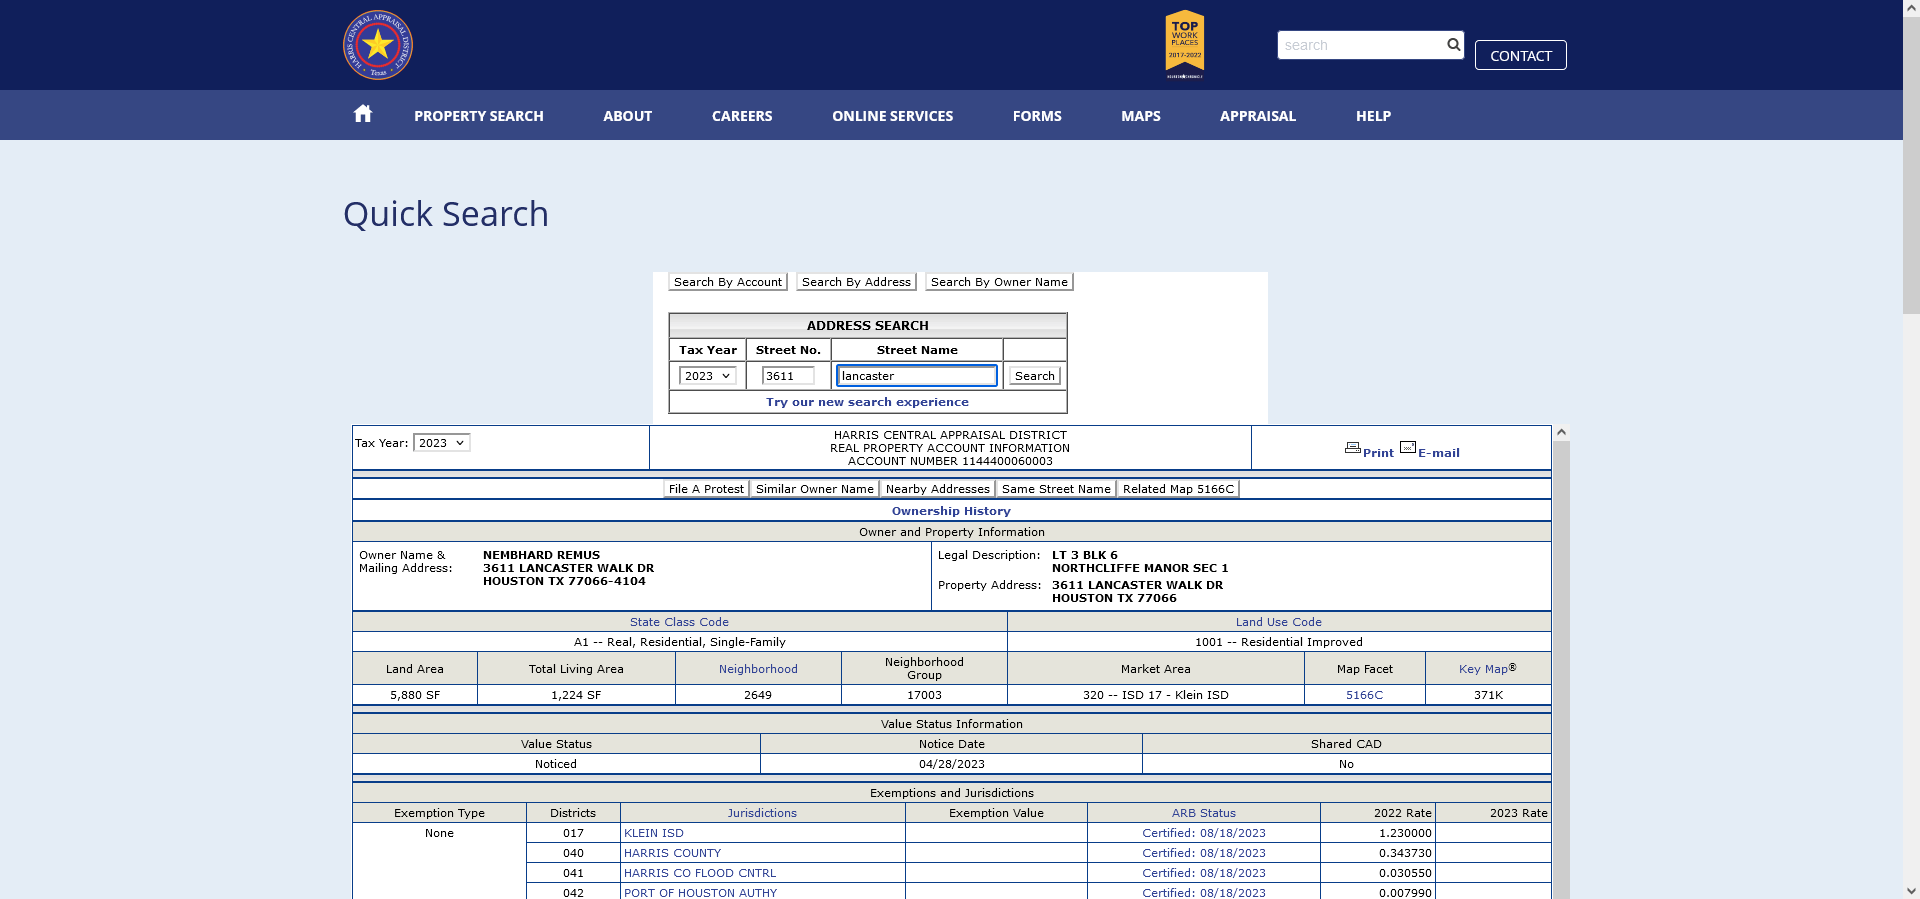Click the CONTACT button

1520,55
